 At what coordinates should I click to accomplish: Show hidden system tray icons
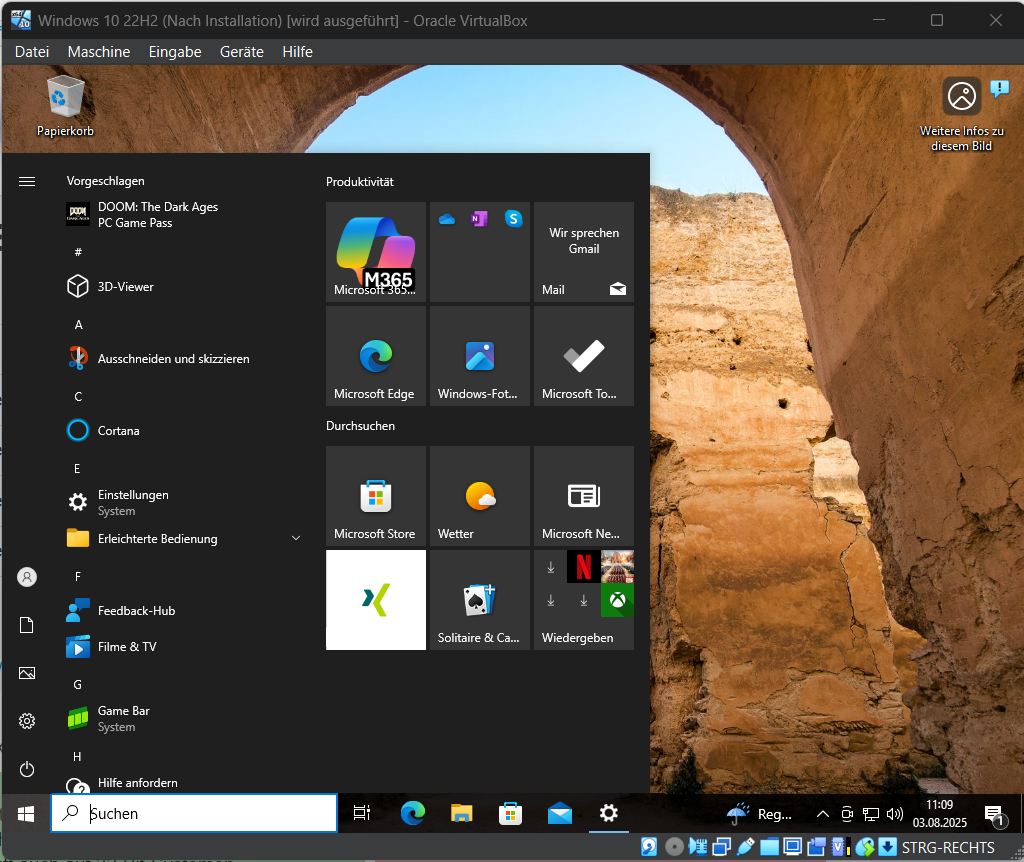pyautogui.click(x=822, y=814)
